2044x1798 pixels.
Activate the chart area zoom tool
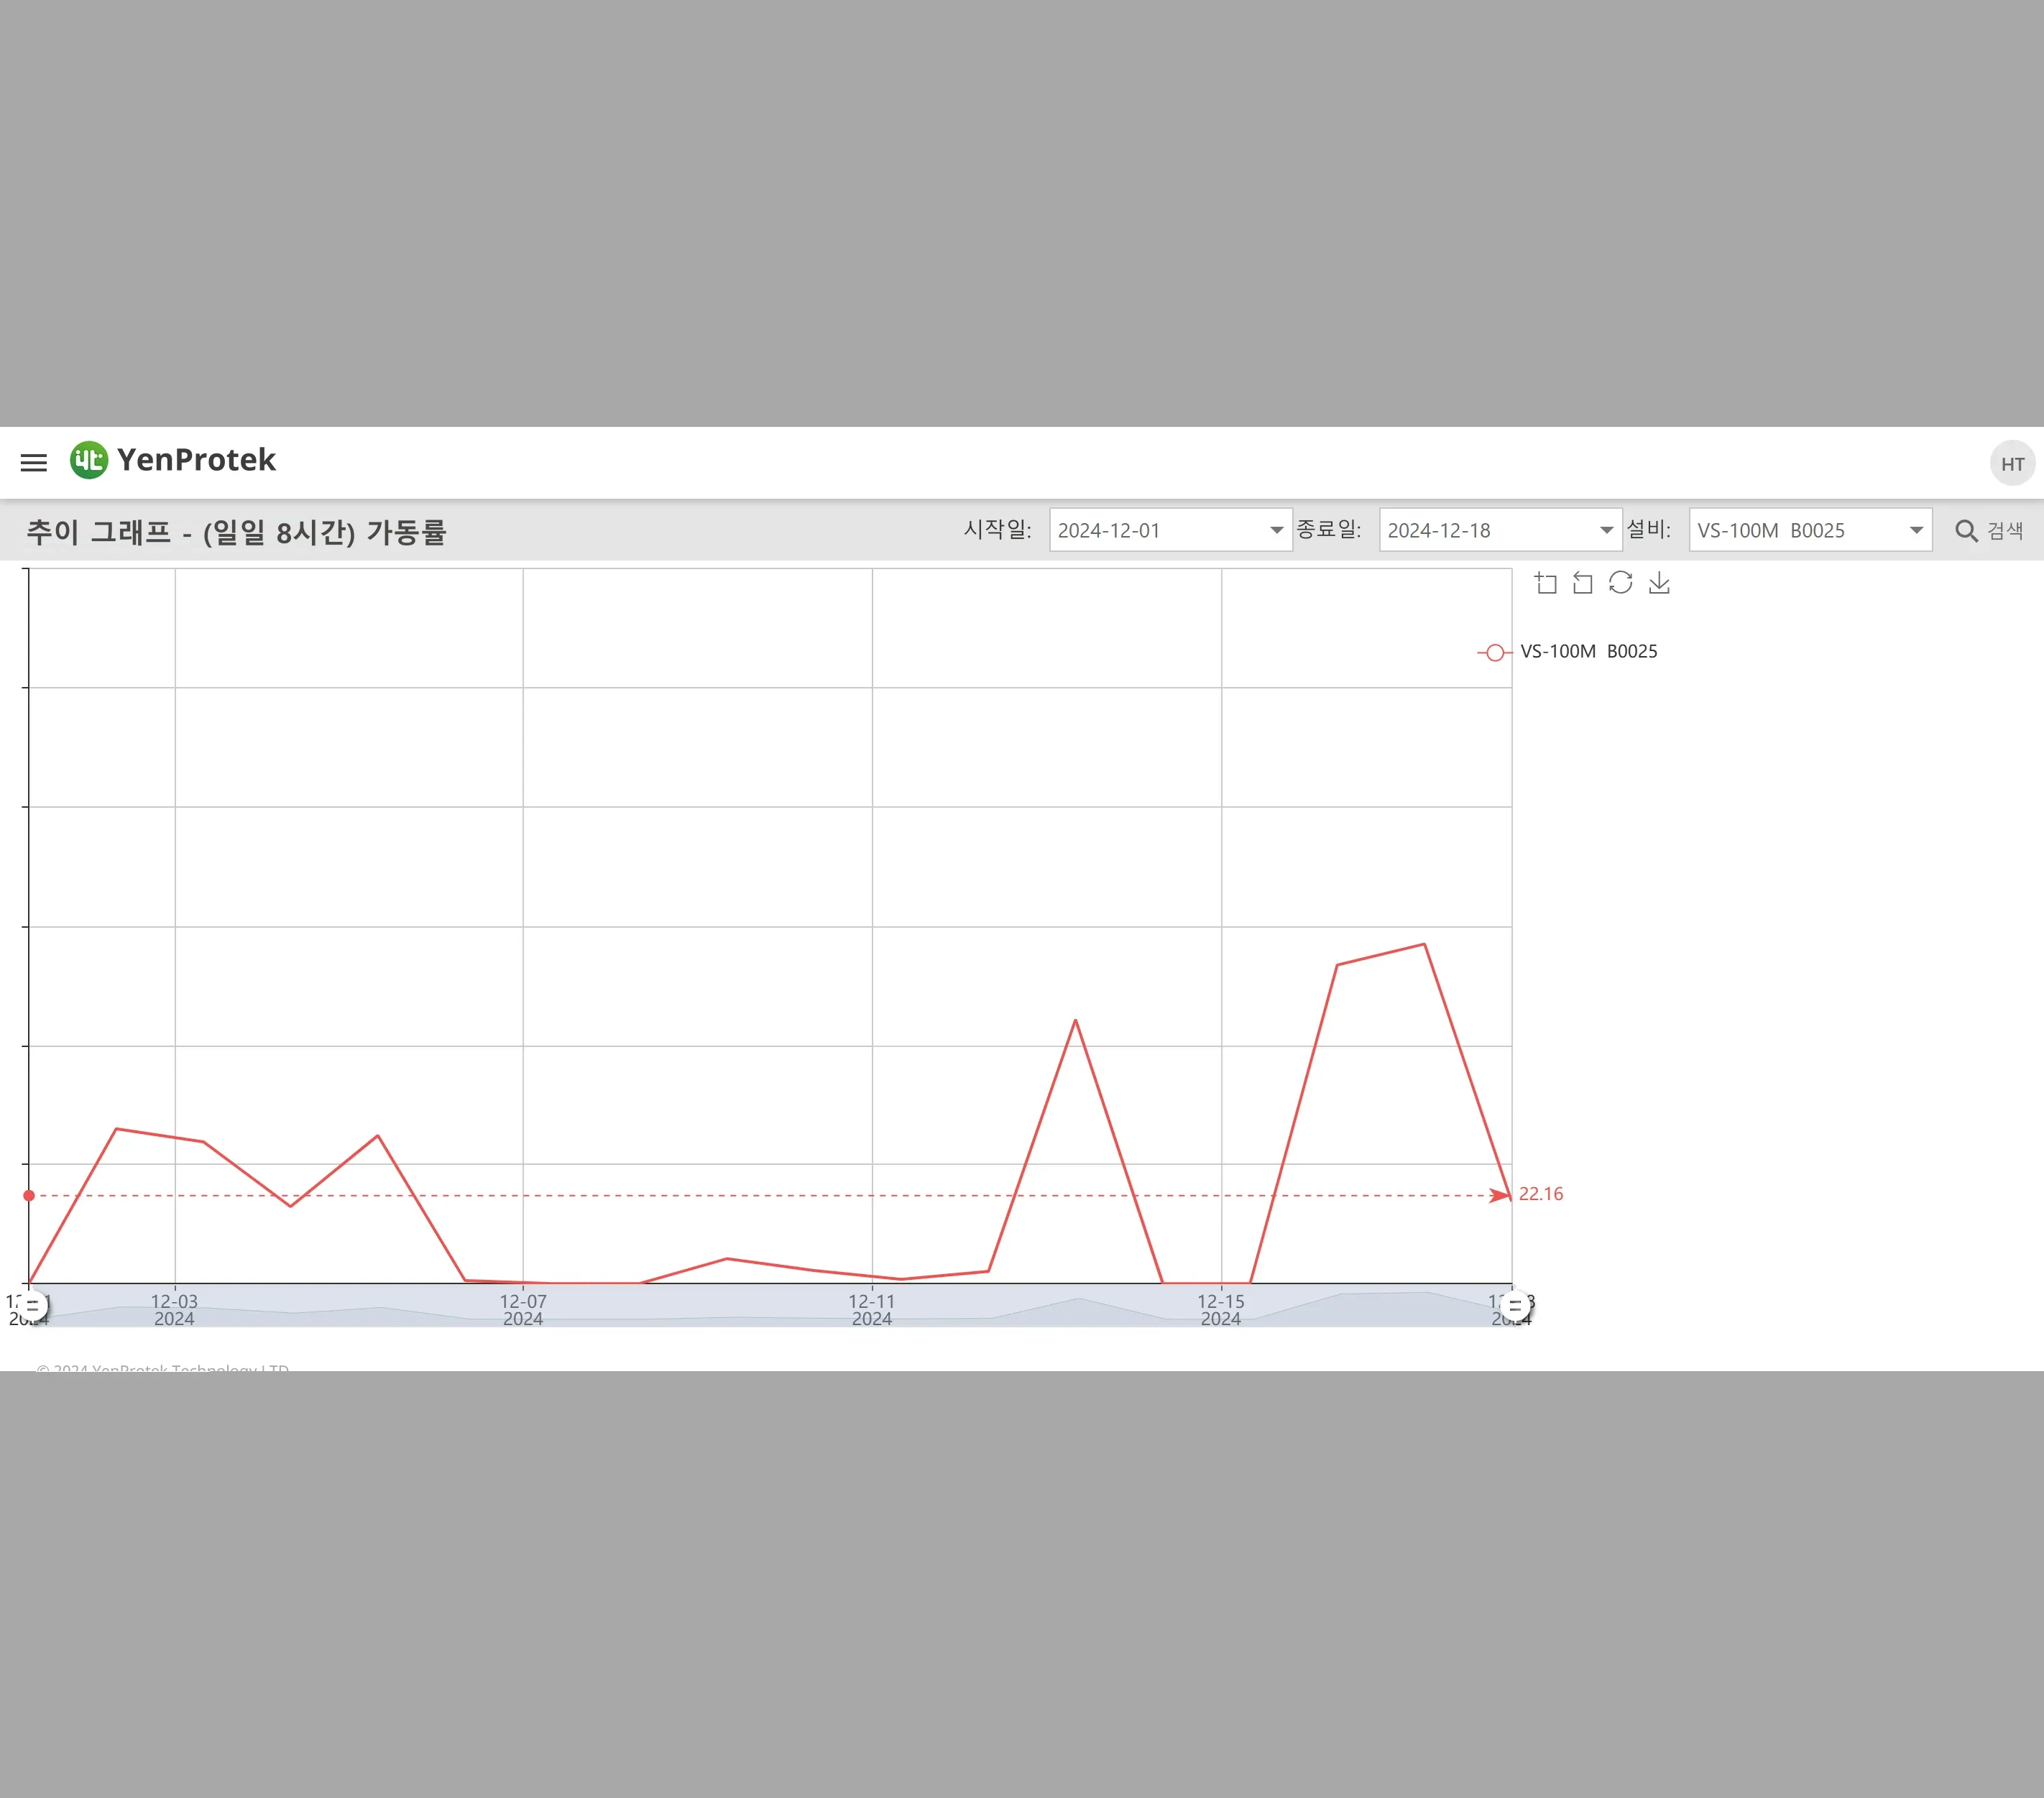pyautogui.click(x=1546, y=583)
